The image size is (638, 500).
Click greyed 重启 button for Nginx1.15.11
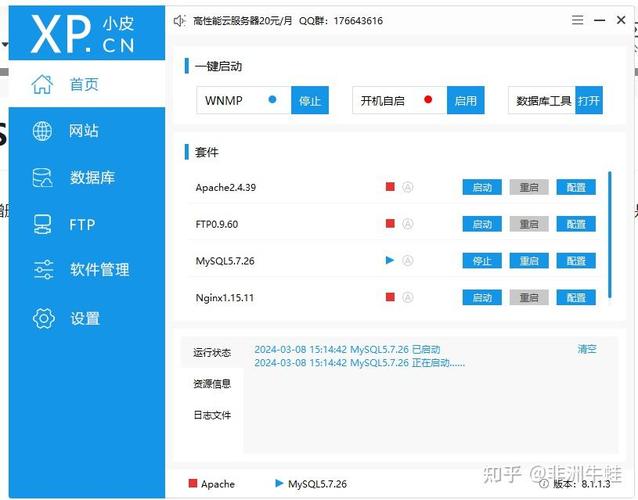pos(529,297)
